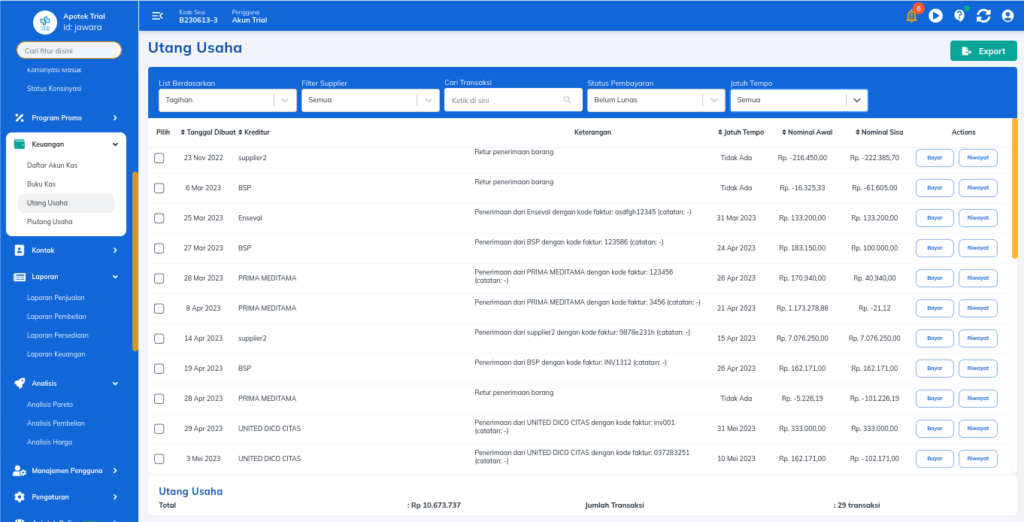Open the user profile icon
1024x522 pixels.
coord(1007,16)
